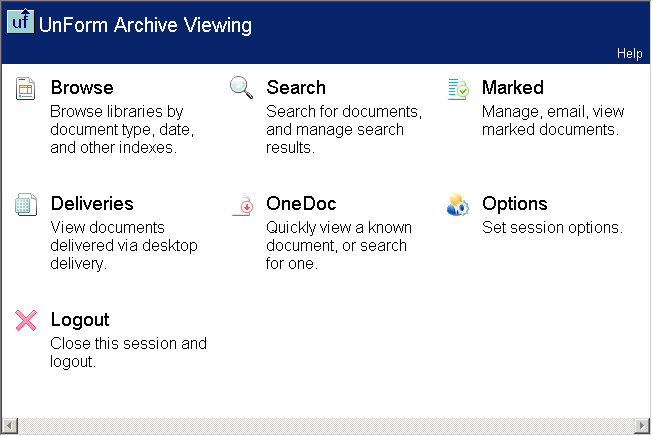Open the Marked heading link
652x436 pixels.
(x=513, y=88)
